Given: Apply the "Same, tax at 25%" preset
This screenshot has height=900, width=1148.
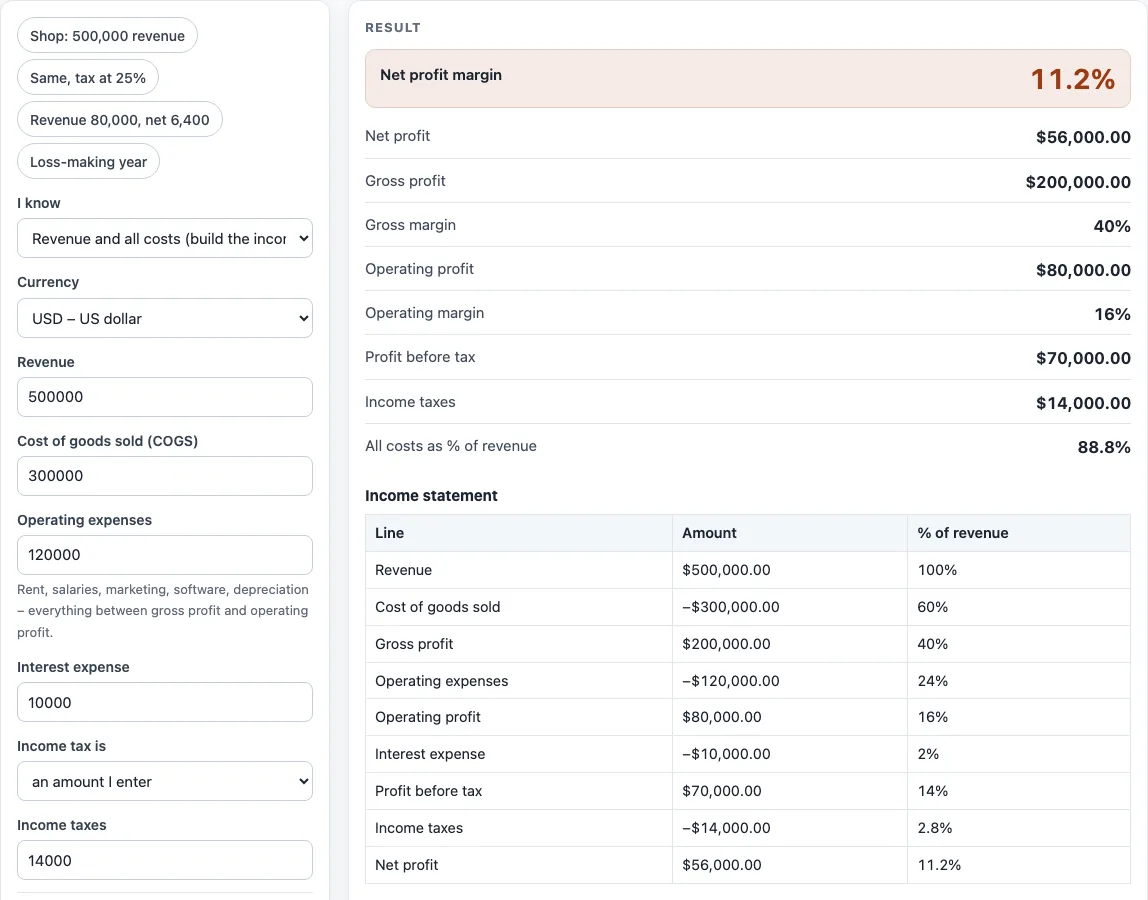Looking at the screenshot, I should click(88, 78).
